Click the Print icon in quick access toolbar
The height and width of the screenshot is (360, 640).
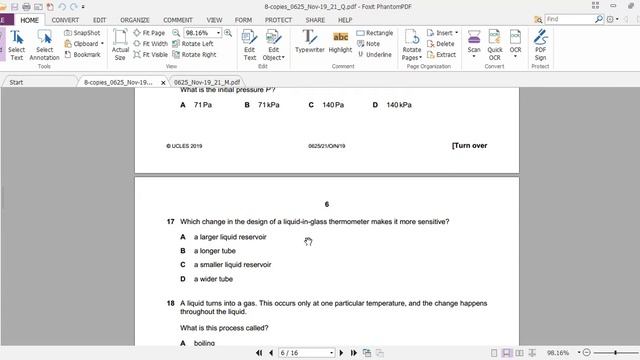pos(26,7)
